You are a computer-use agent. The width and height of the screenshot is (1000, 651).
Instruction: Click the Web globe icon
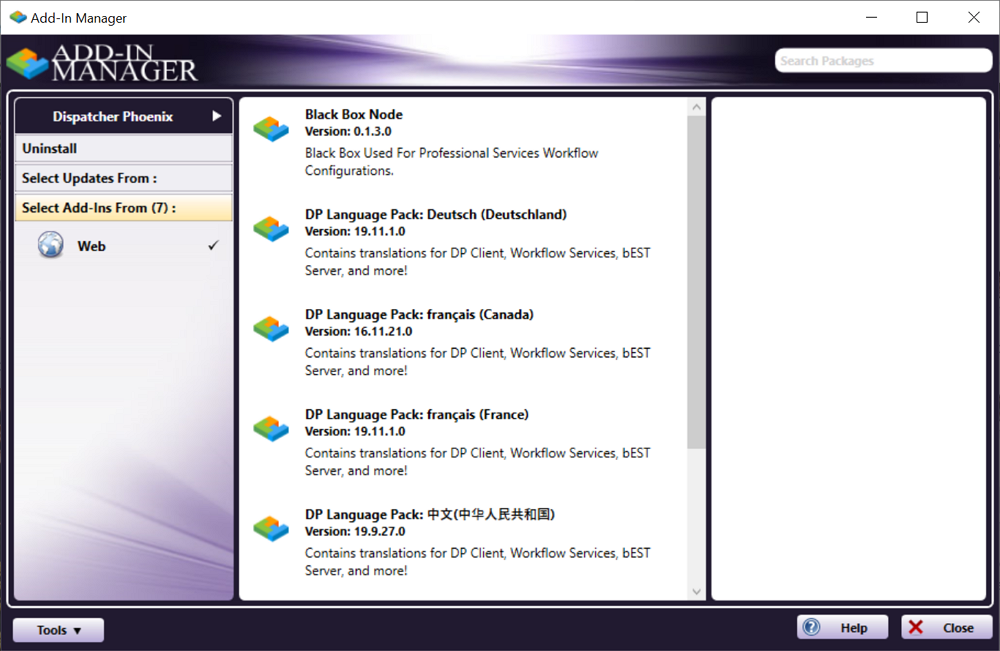coord(50,245)
